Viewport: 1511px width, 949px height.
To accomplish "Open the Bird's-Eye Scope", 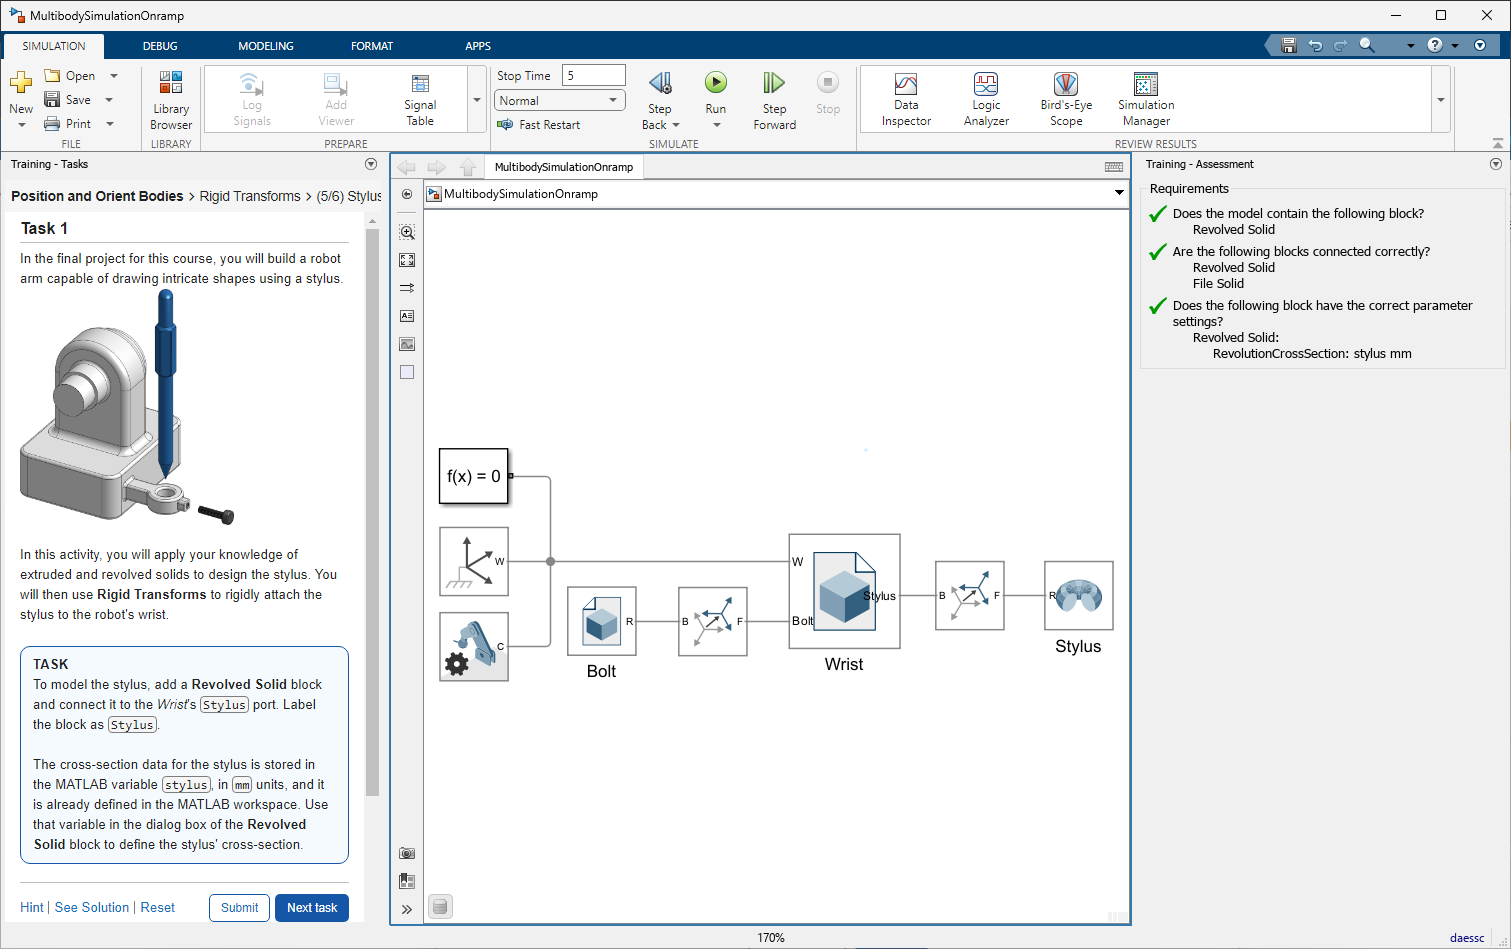I will [1066, 99].
